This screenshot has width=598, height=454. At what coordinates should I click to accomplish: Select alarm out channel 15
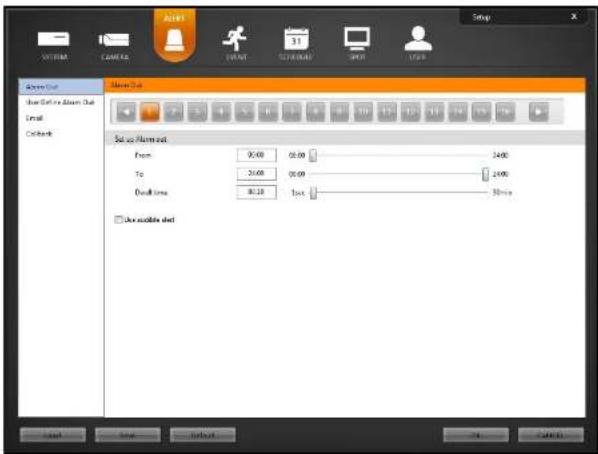click(x=481, y=112)
